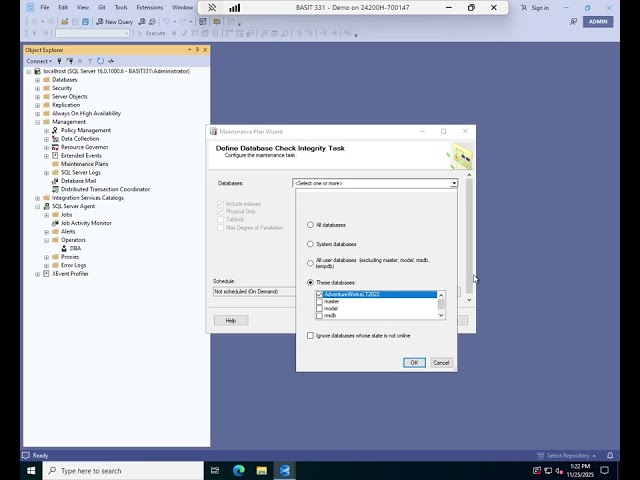Uncheck the AdventureWorksLT2022 database checkbox

point(319,294)
